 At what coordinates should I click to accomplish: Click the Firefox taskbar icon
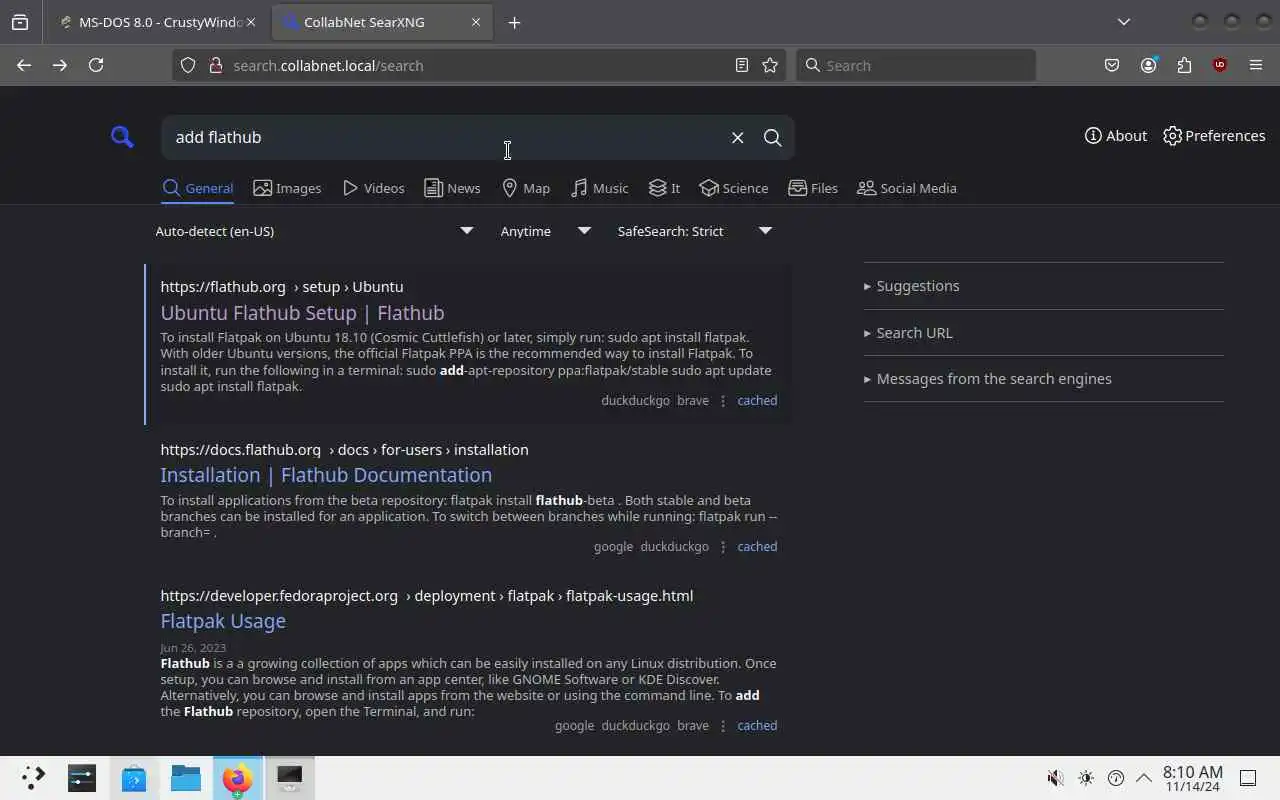pos(238,778)
